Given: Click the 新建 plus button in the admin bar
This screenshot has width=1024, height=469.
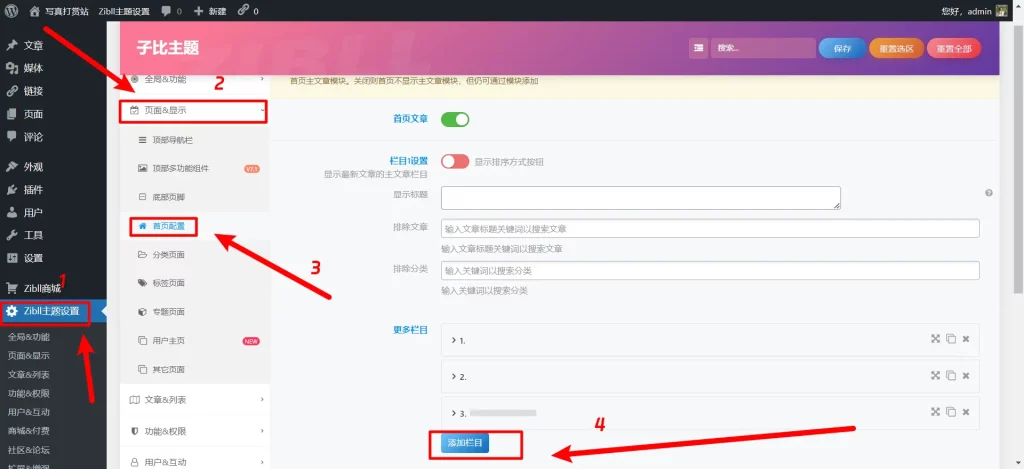Looking at the screenshot, I should tap(210, 11).
